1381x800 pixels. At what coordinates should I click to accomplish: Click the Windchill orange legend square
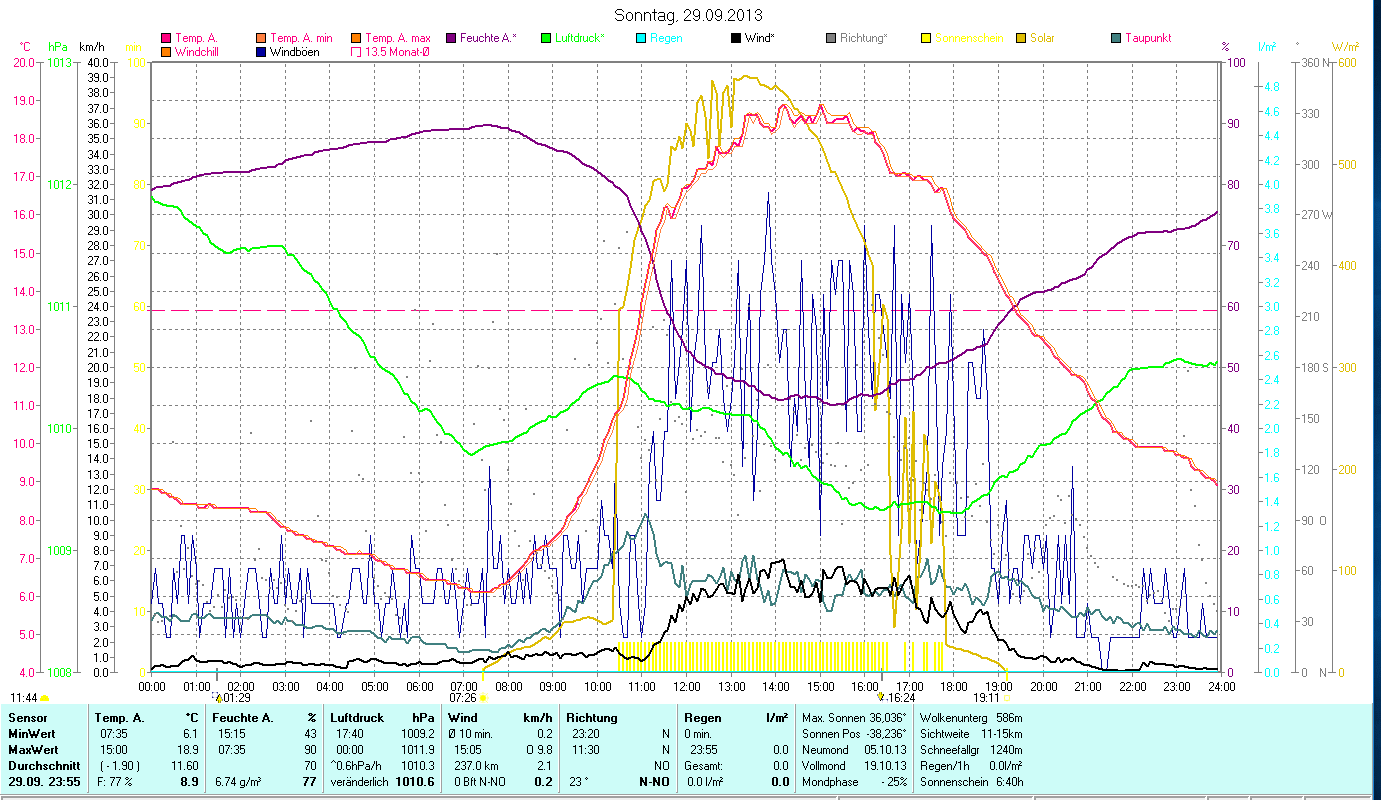pos(166,52)
